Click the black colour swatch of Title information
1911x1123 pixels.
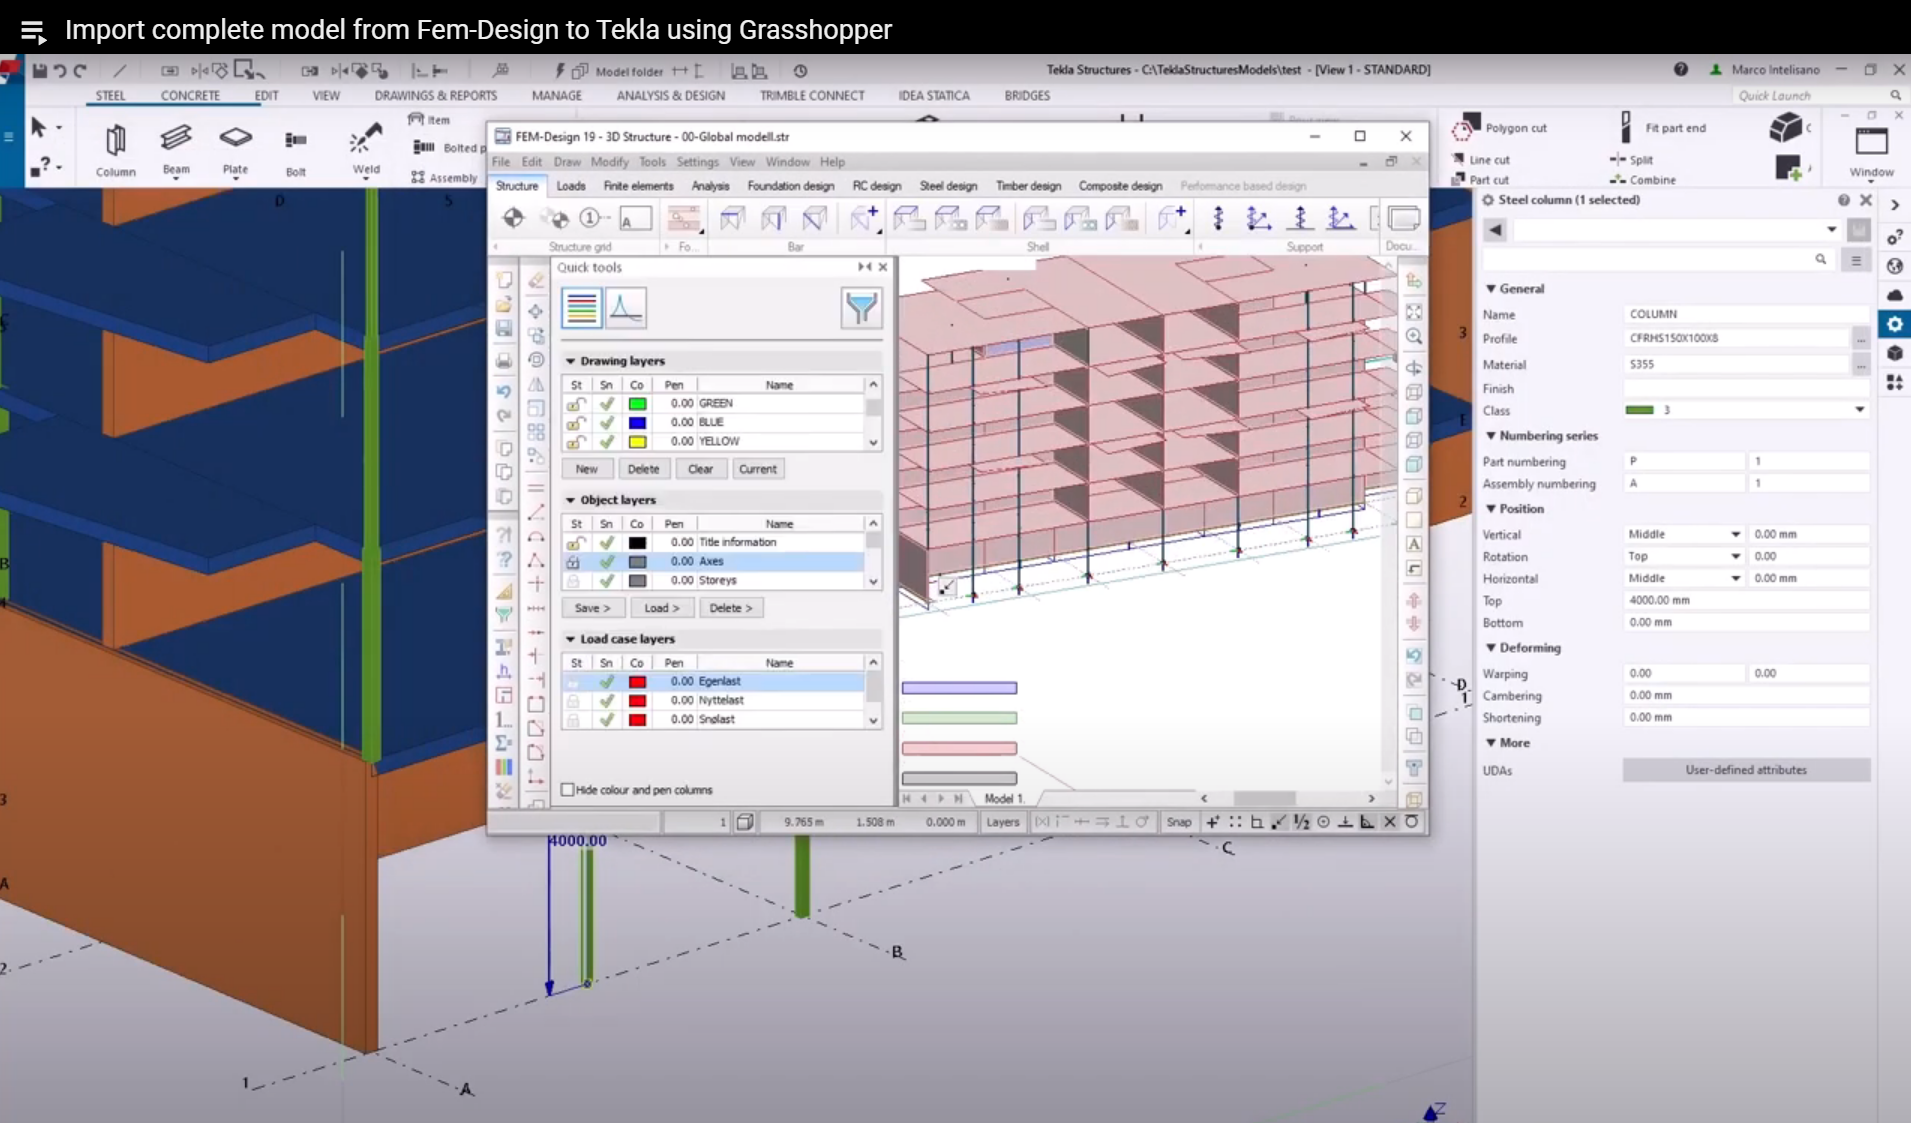tap(637, 542)
